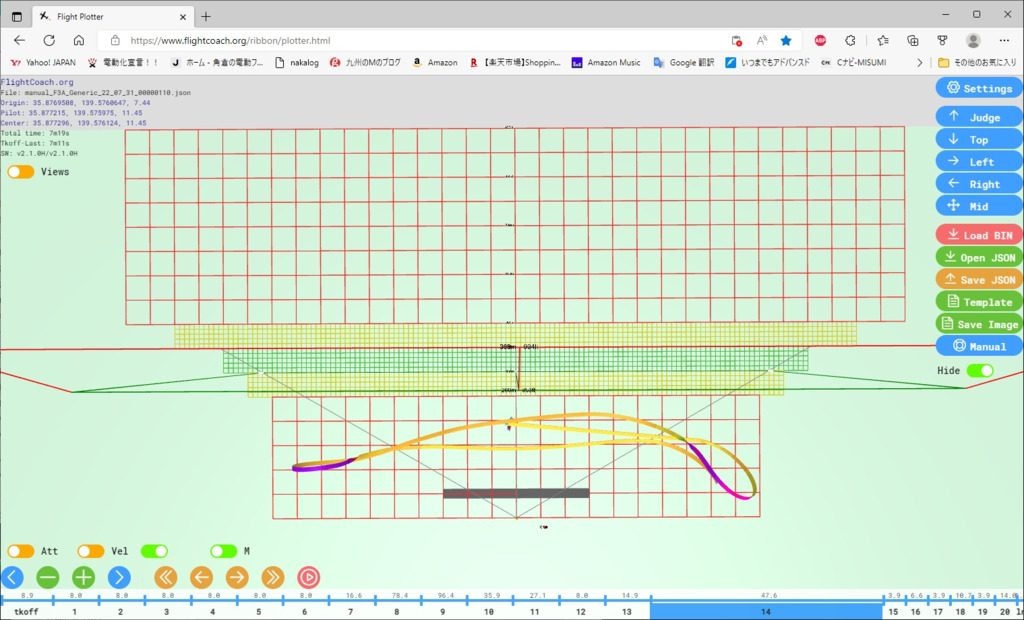The width and height of the screenshot is (1024, 620).
Task: Click the blue favorites star icon
Action: pos(786,41)
